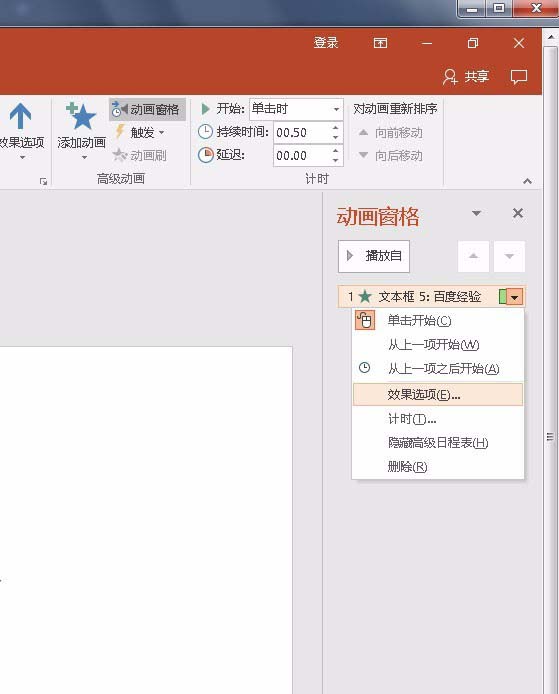Toggle the Animation Pane (动画窗格) button

tap(147, 109)
